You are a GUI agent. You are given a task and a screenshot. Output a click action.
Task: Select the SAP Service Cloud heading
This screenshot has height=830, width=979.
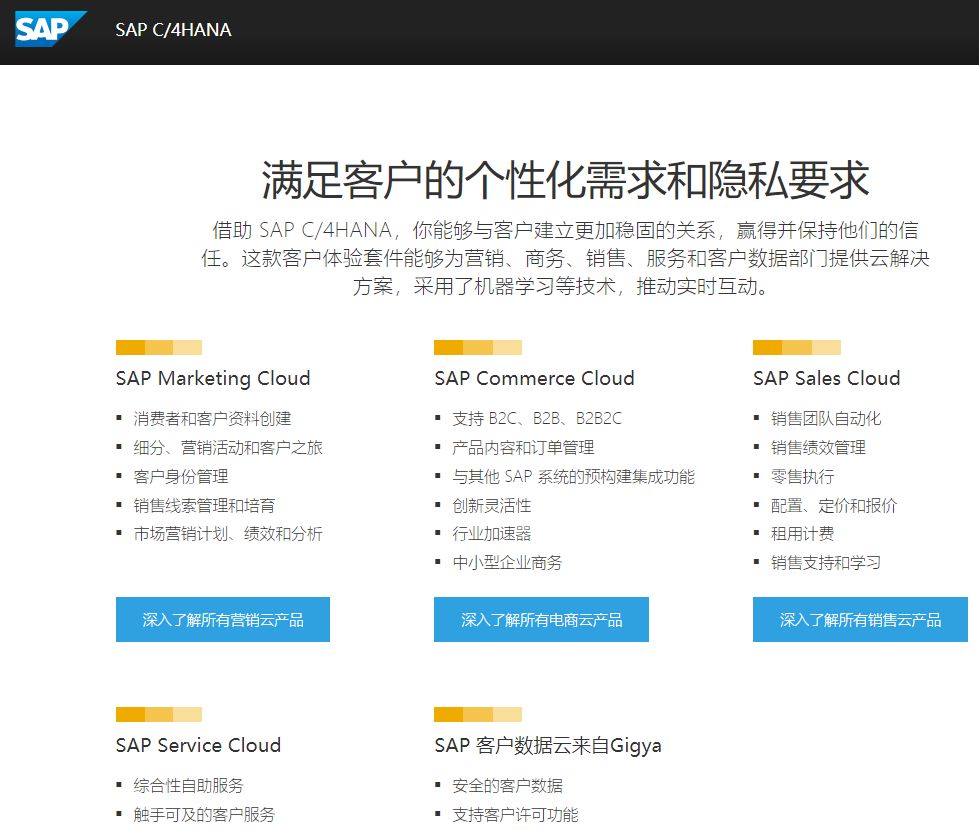[199, 745]
